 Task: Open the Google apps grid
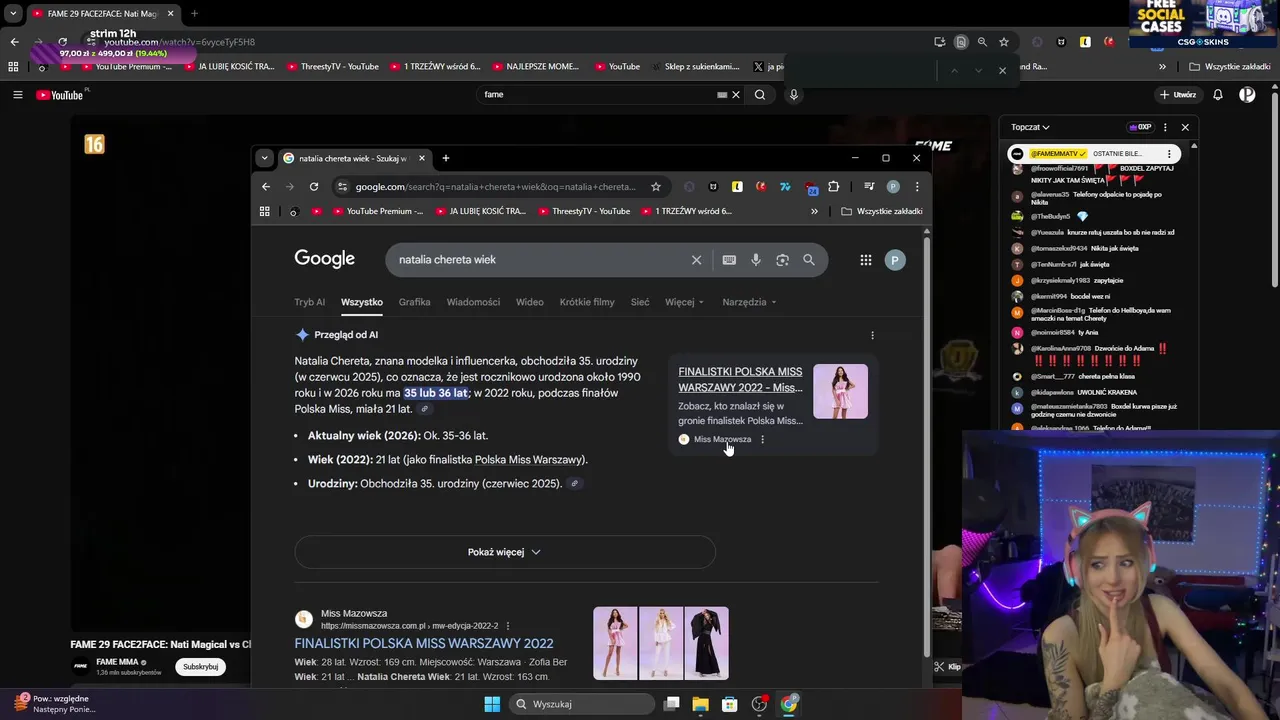click(x=866, y=260)
